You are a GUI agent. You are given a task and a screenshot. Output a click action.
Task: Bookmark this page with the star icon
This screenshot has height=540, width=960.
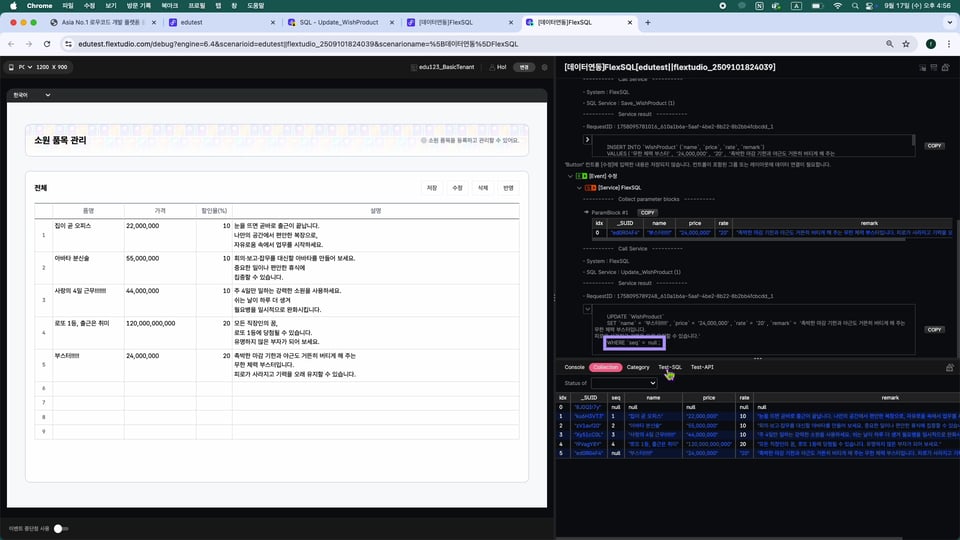click(x=906, y=44)
